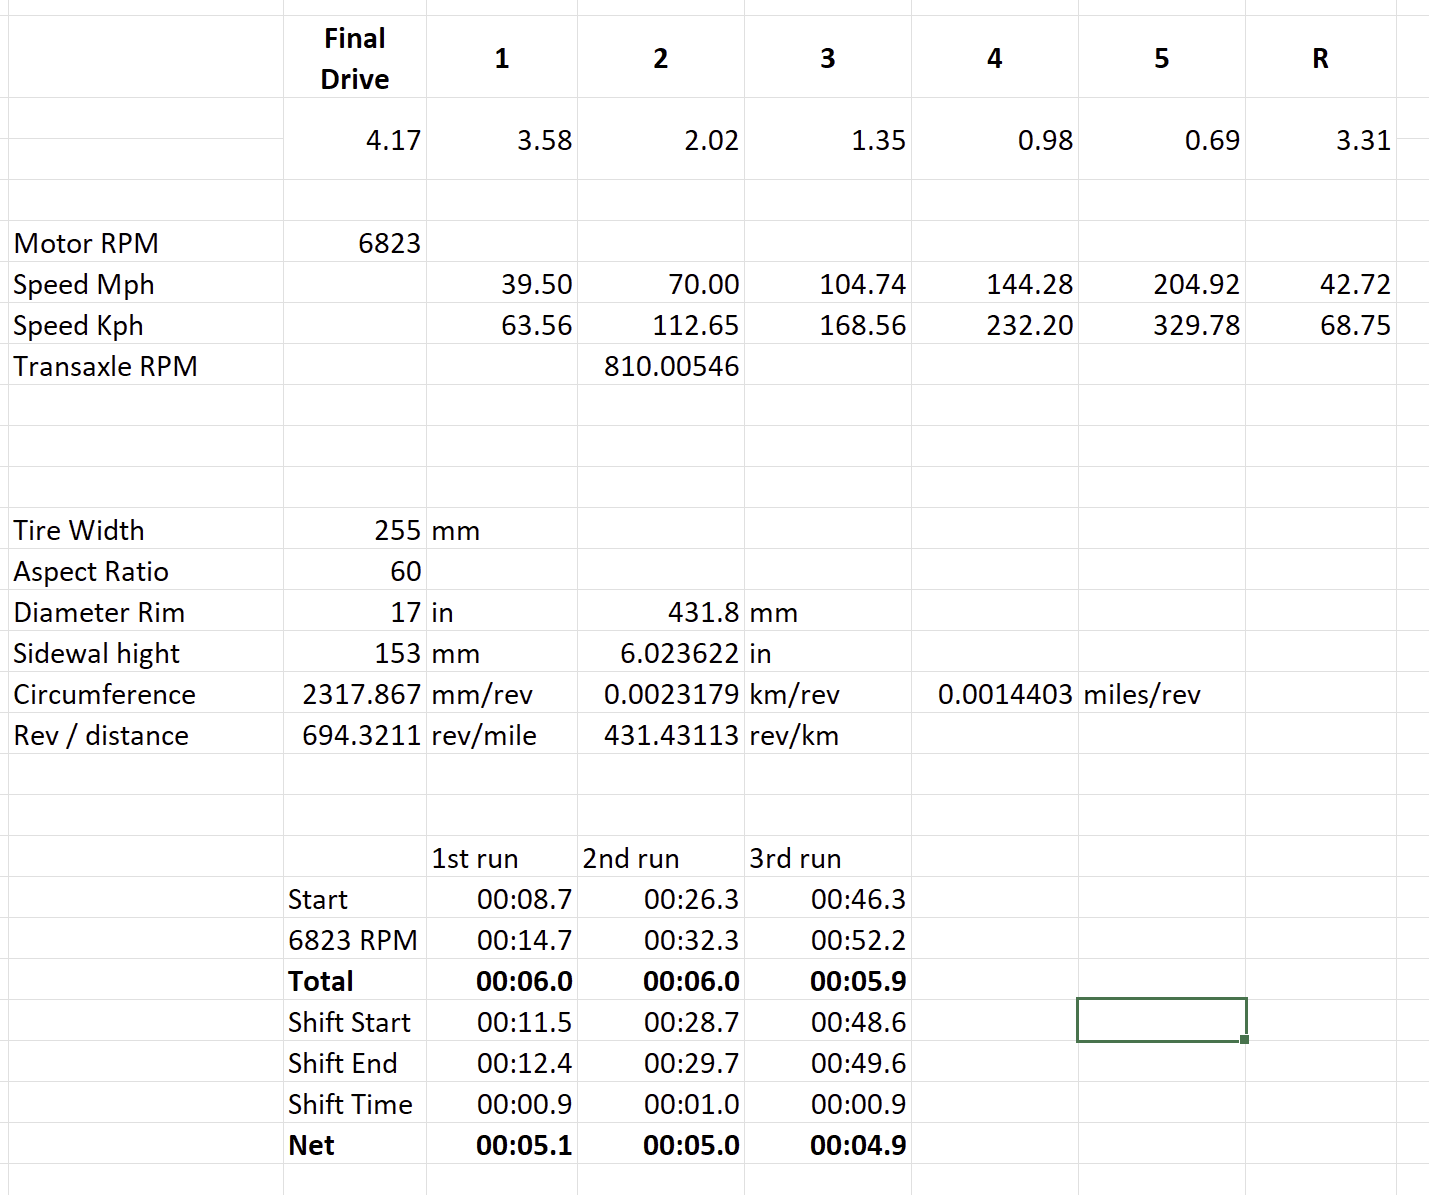Viewport: 1429px width, 1195px height.
Task: Select the Final Drive ratio 4.17
Action: click(355, 139)
